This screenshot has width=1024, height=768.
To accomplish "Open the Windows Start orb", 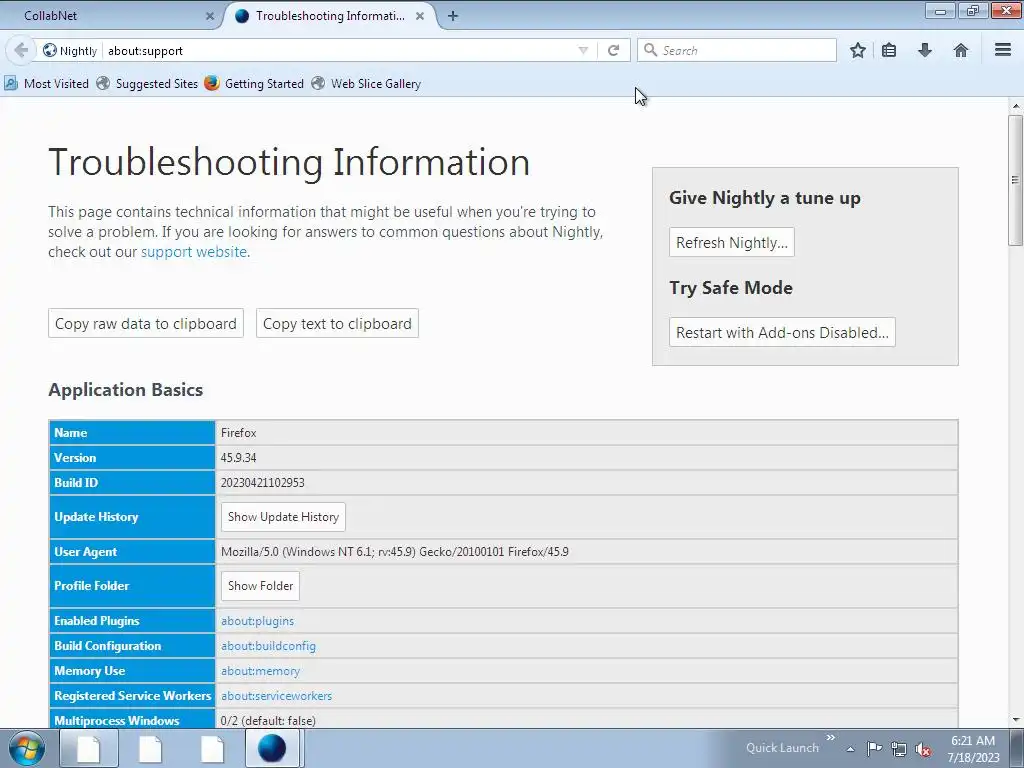I will [x=27, y=748].
